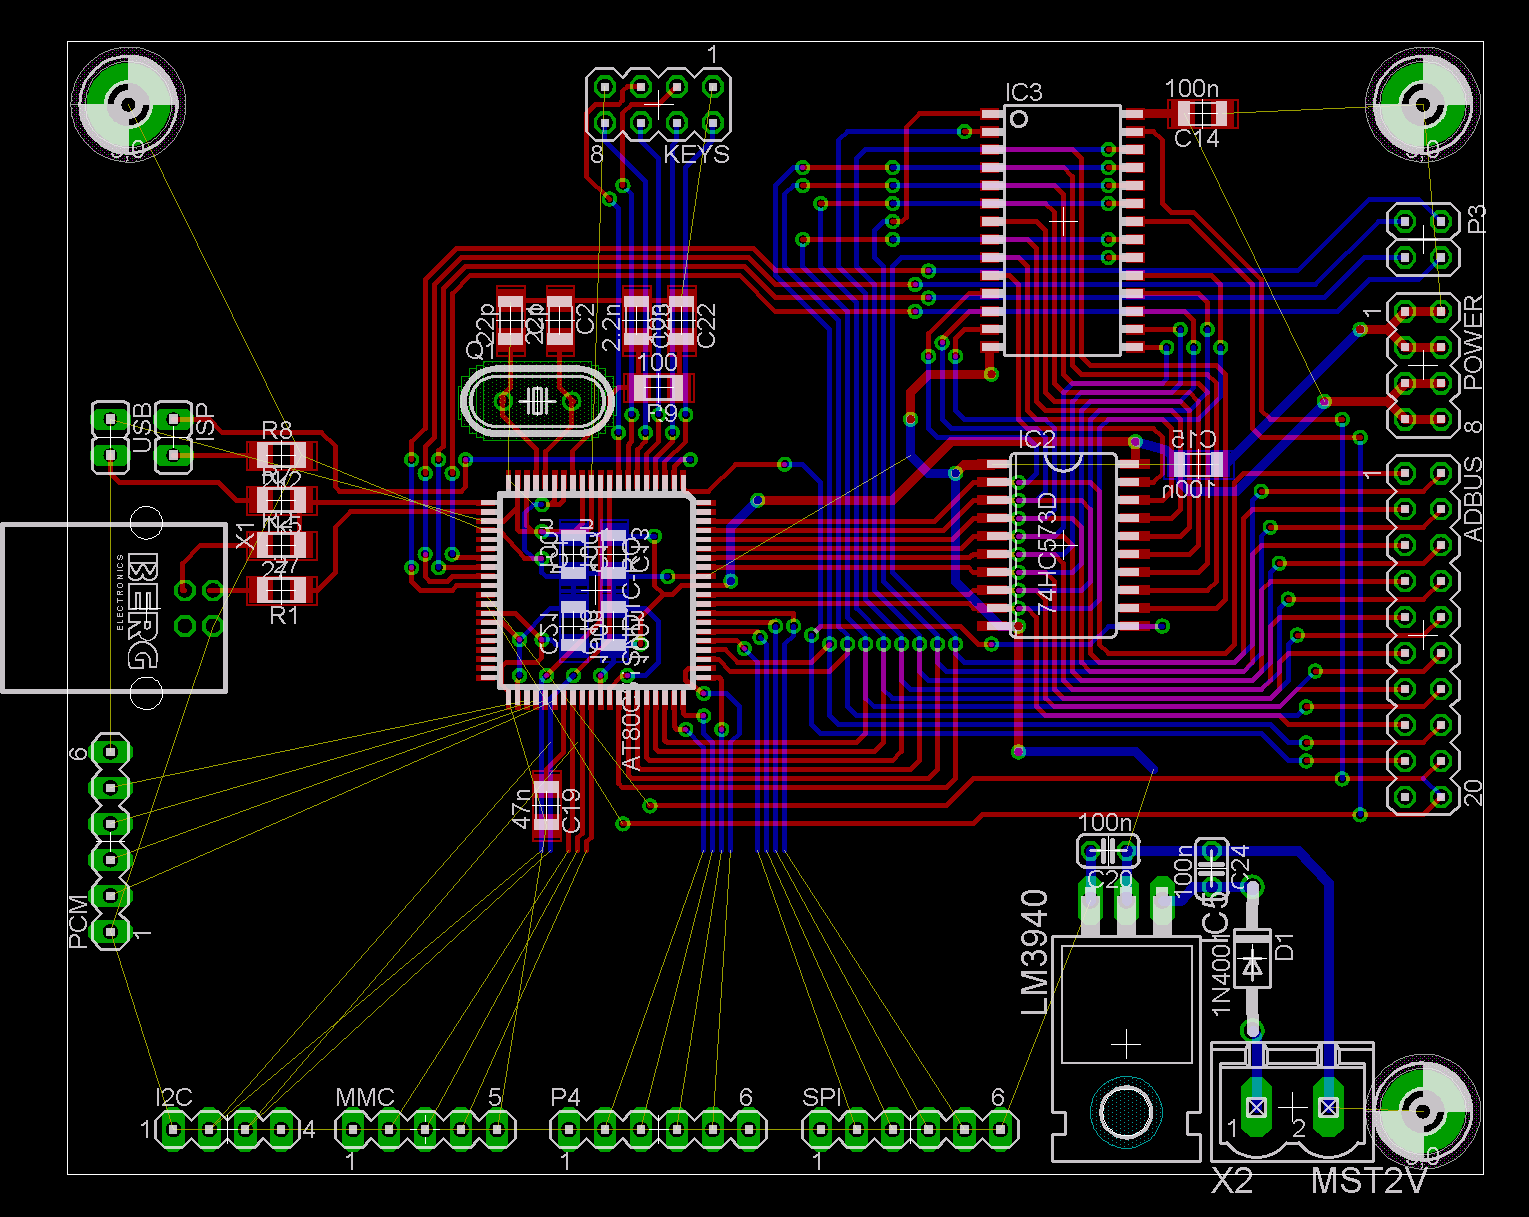This screenshot has height=1217, width=1529.
Task: Select the C19 capacitor body
Action: pyautogui.click(x=546, y=807)
